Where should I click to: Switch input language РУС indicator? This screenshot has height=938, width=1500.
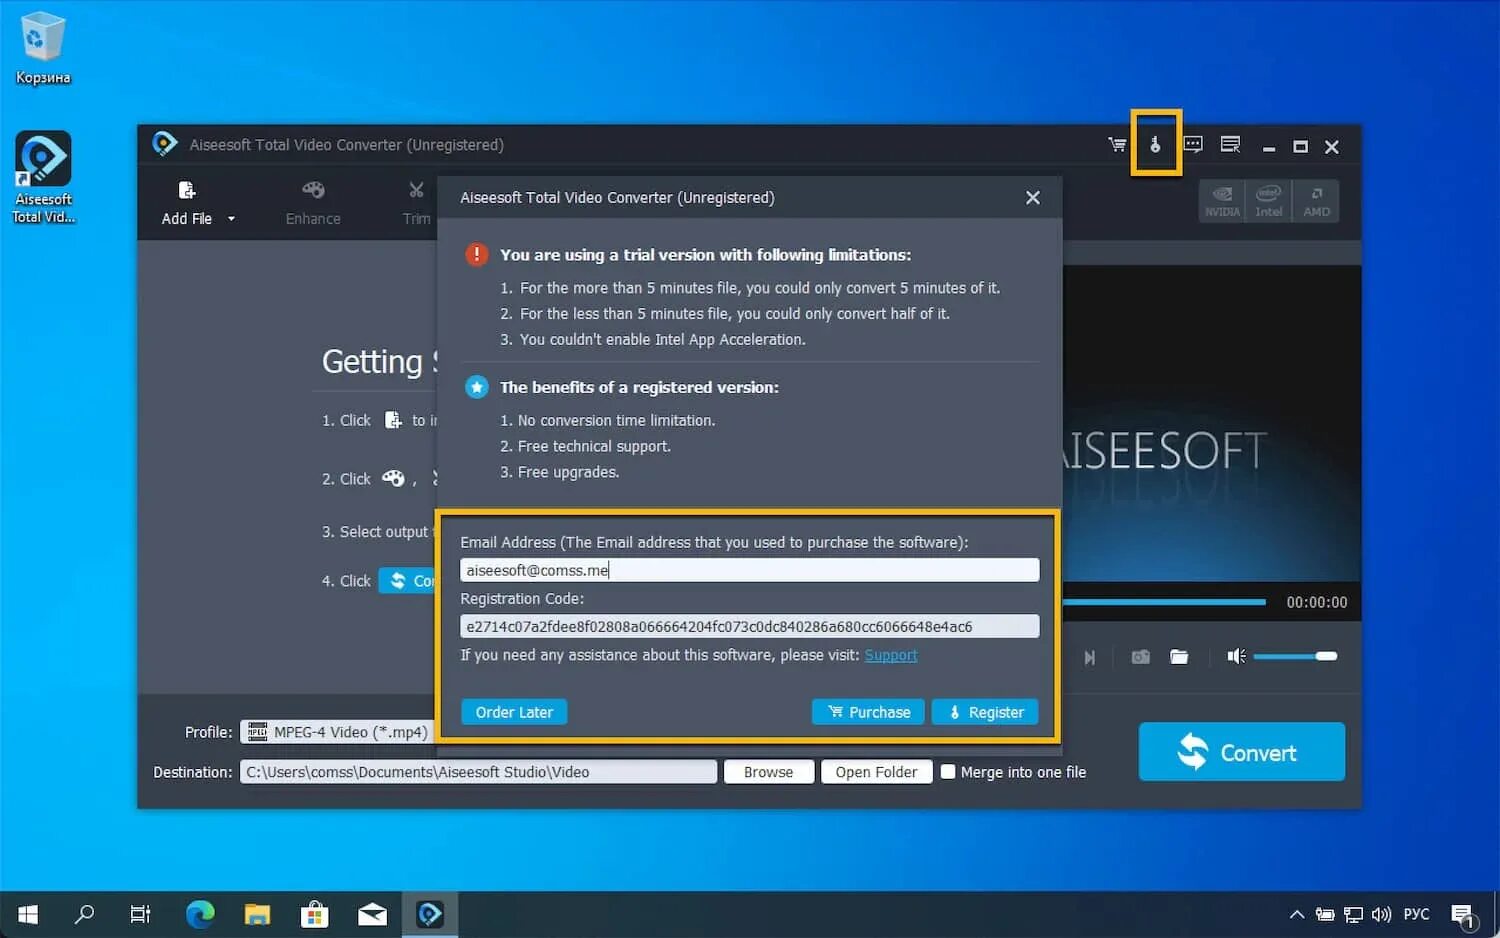pos(1416,914)
